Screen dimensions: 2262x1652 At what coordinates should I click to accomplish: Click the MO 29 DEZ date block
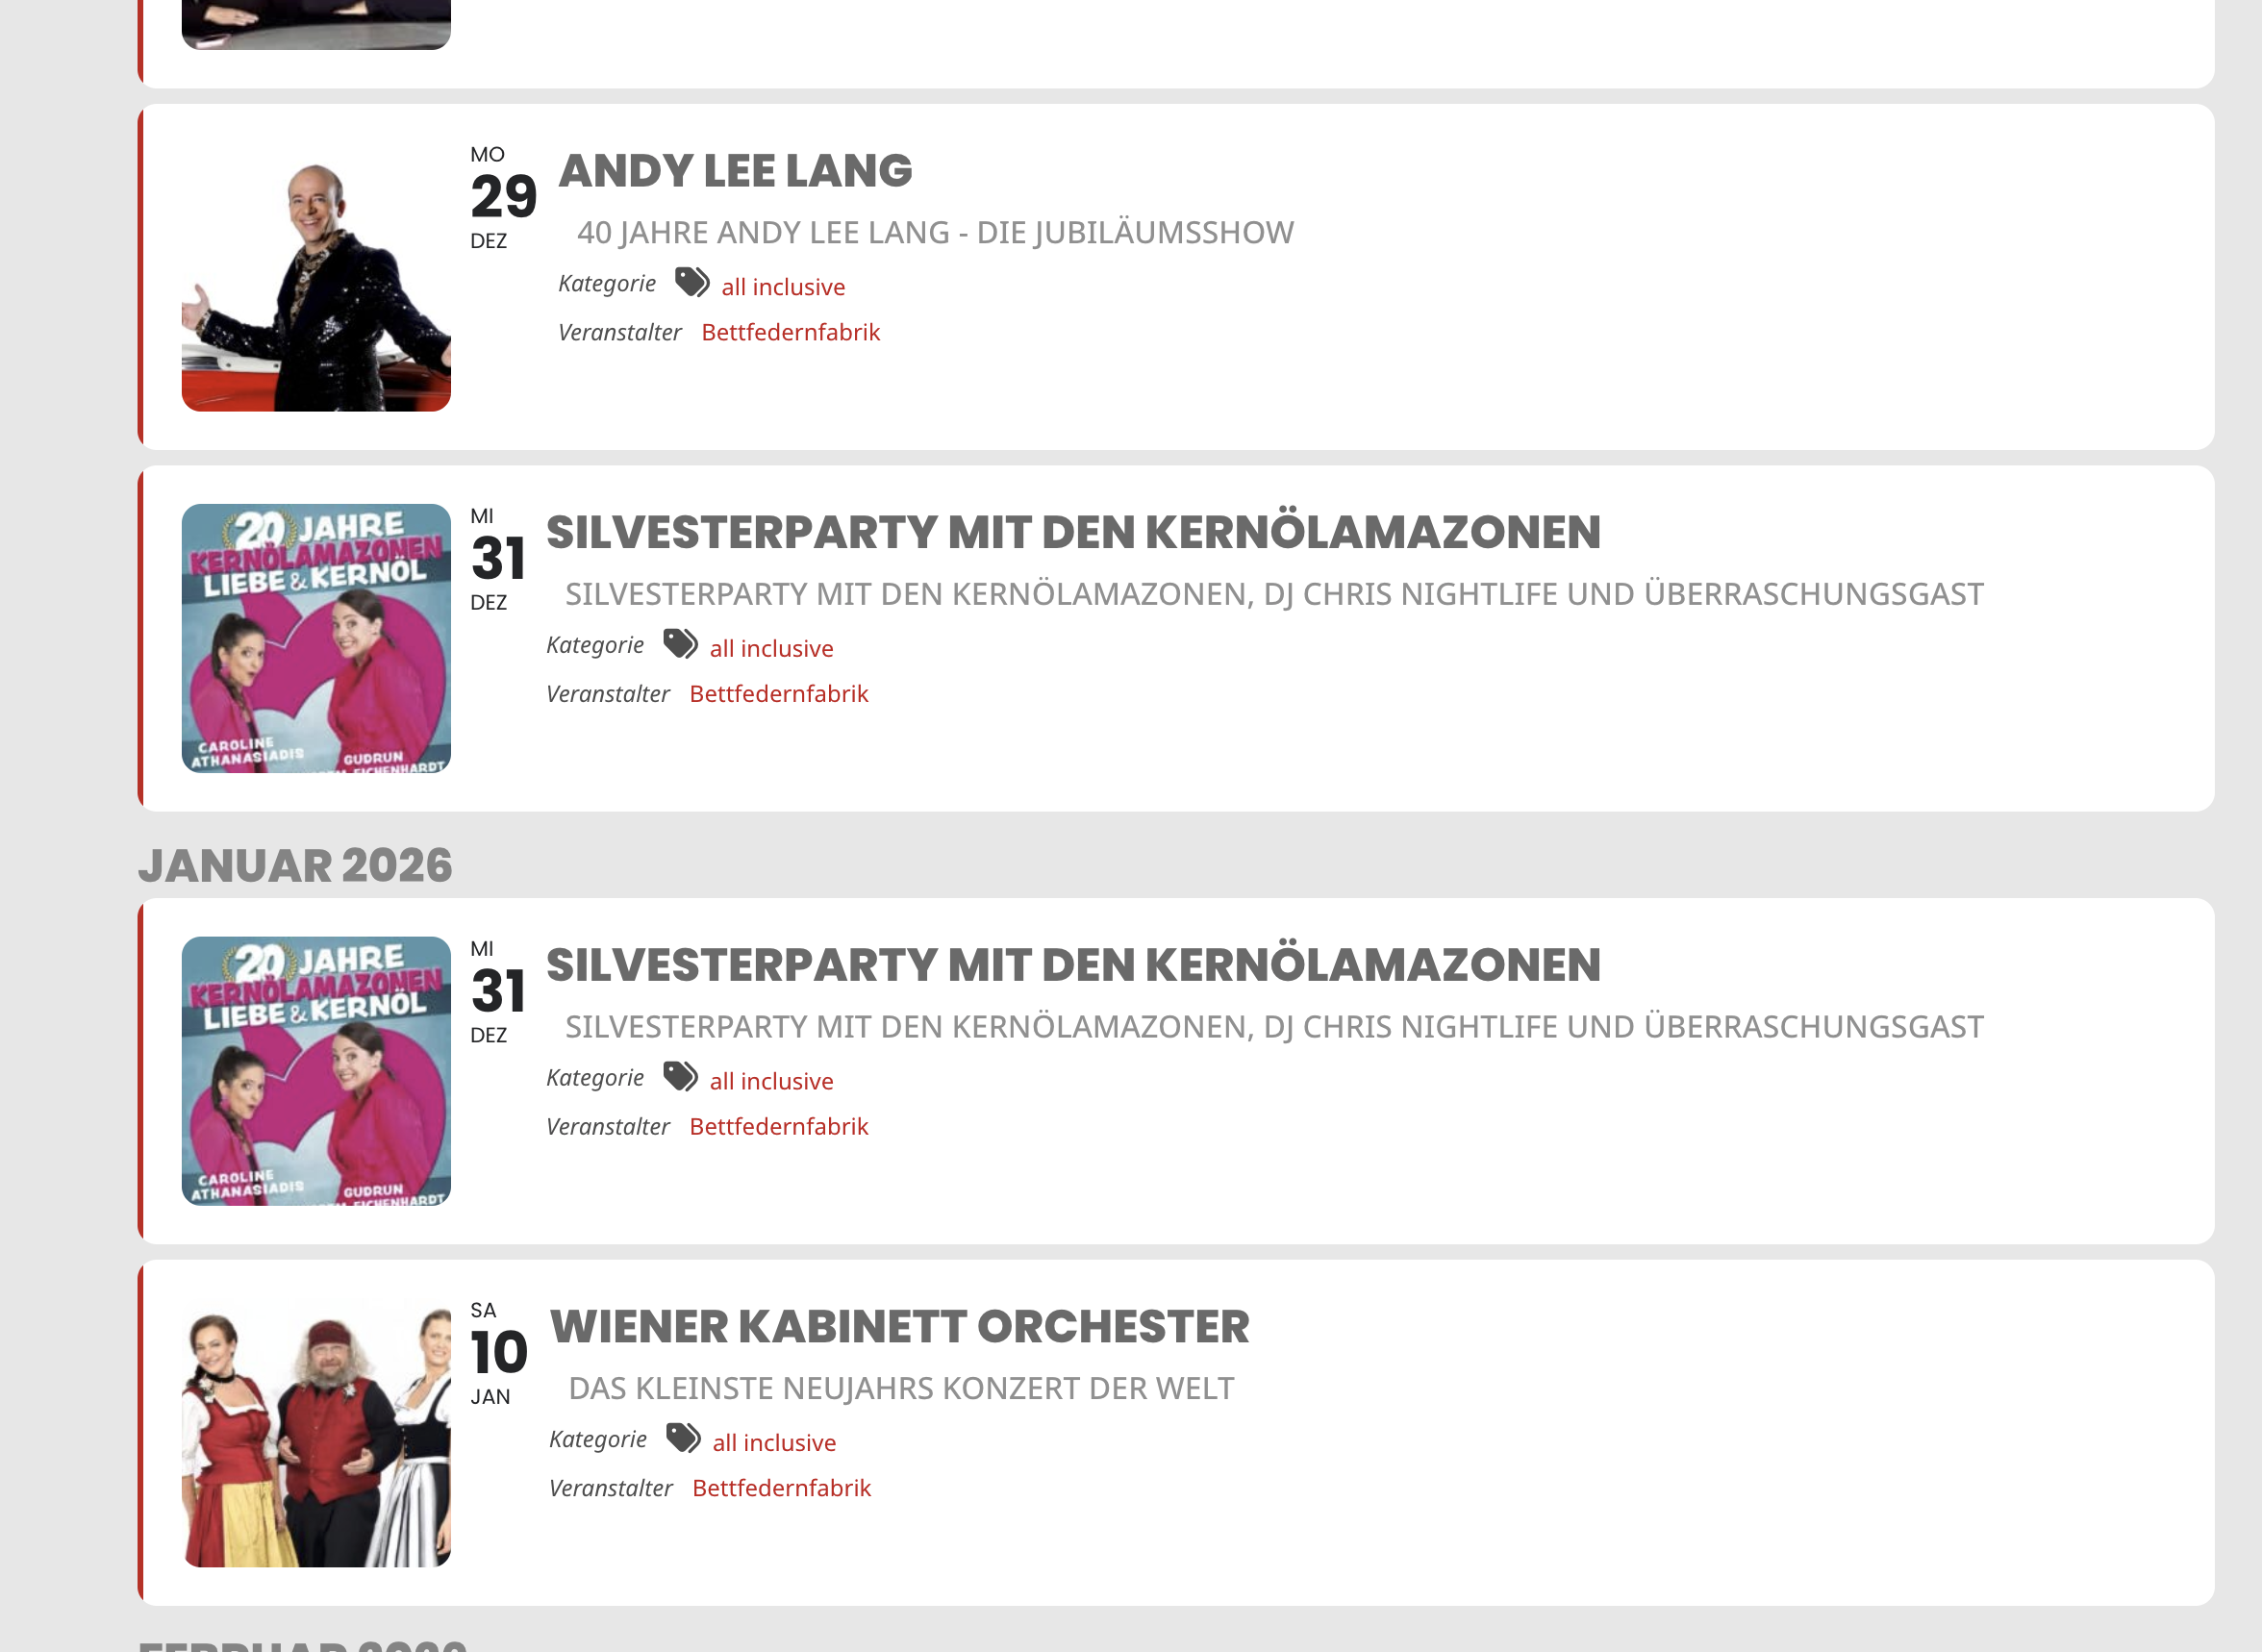501,197
